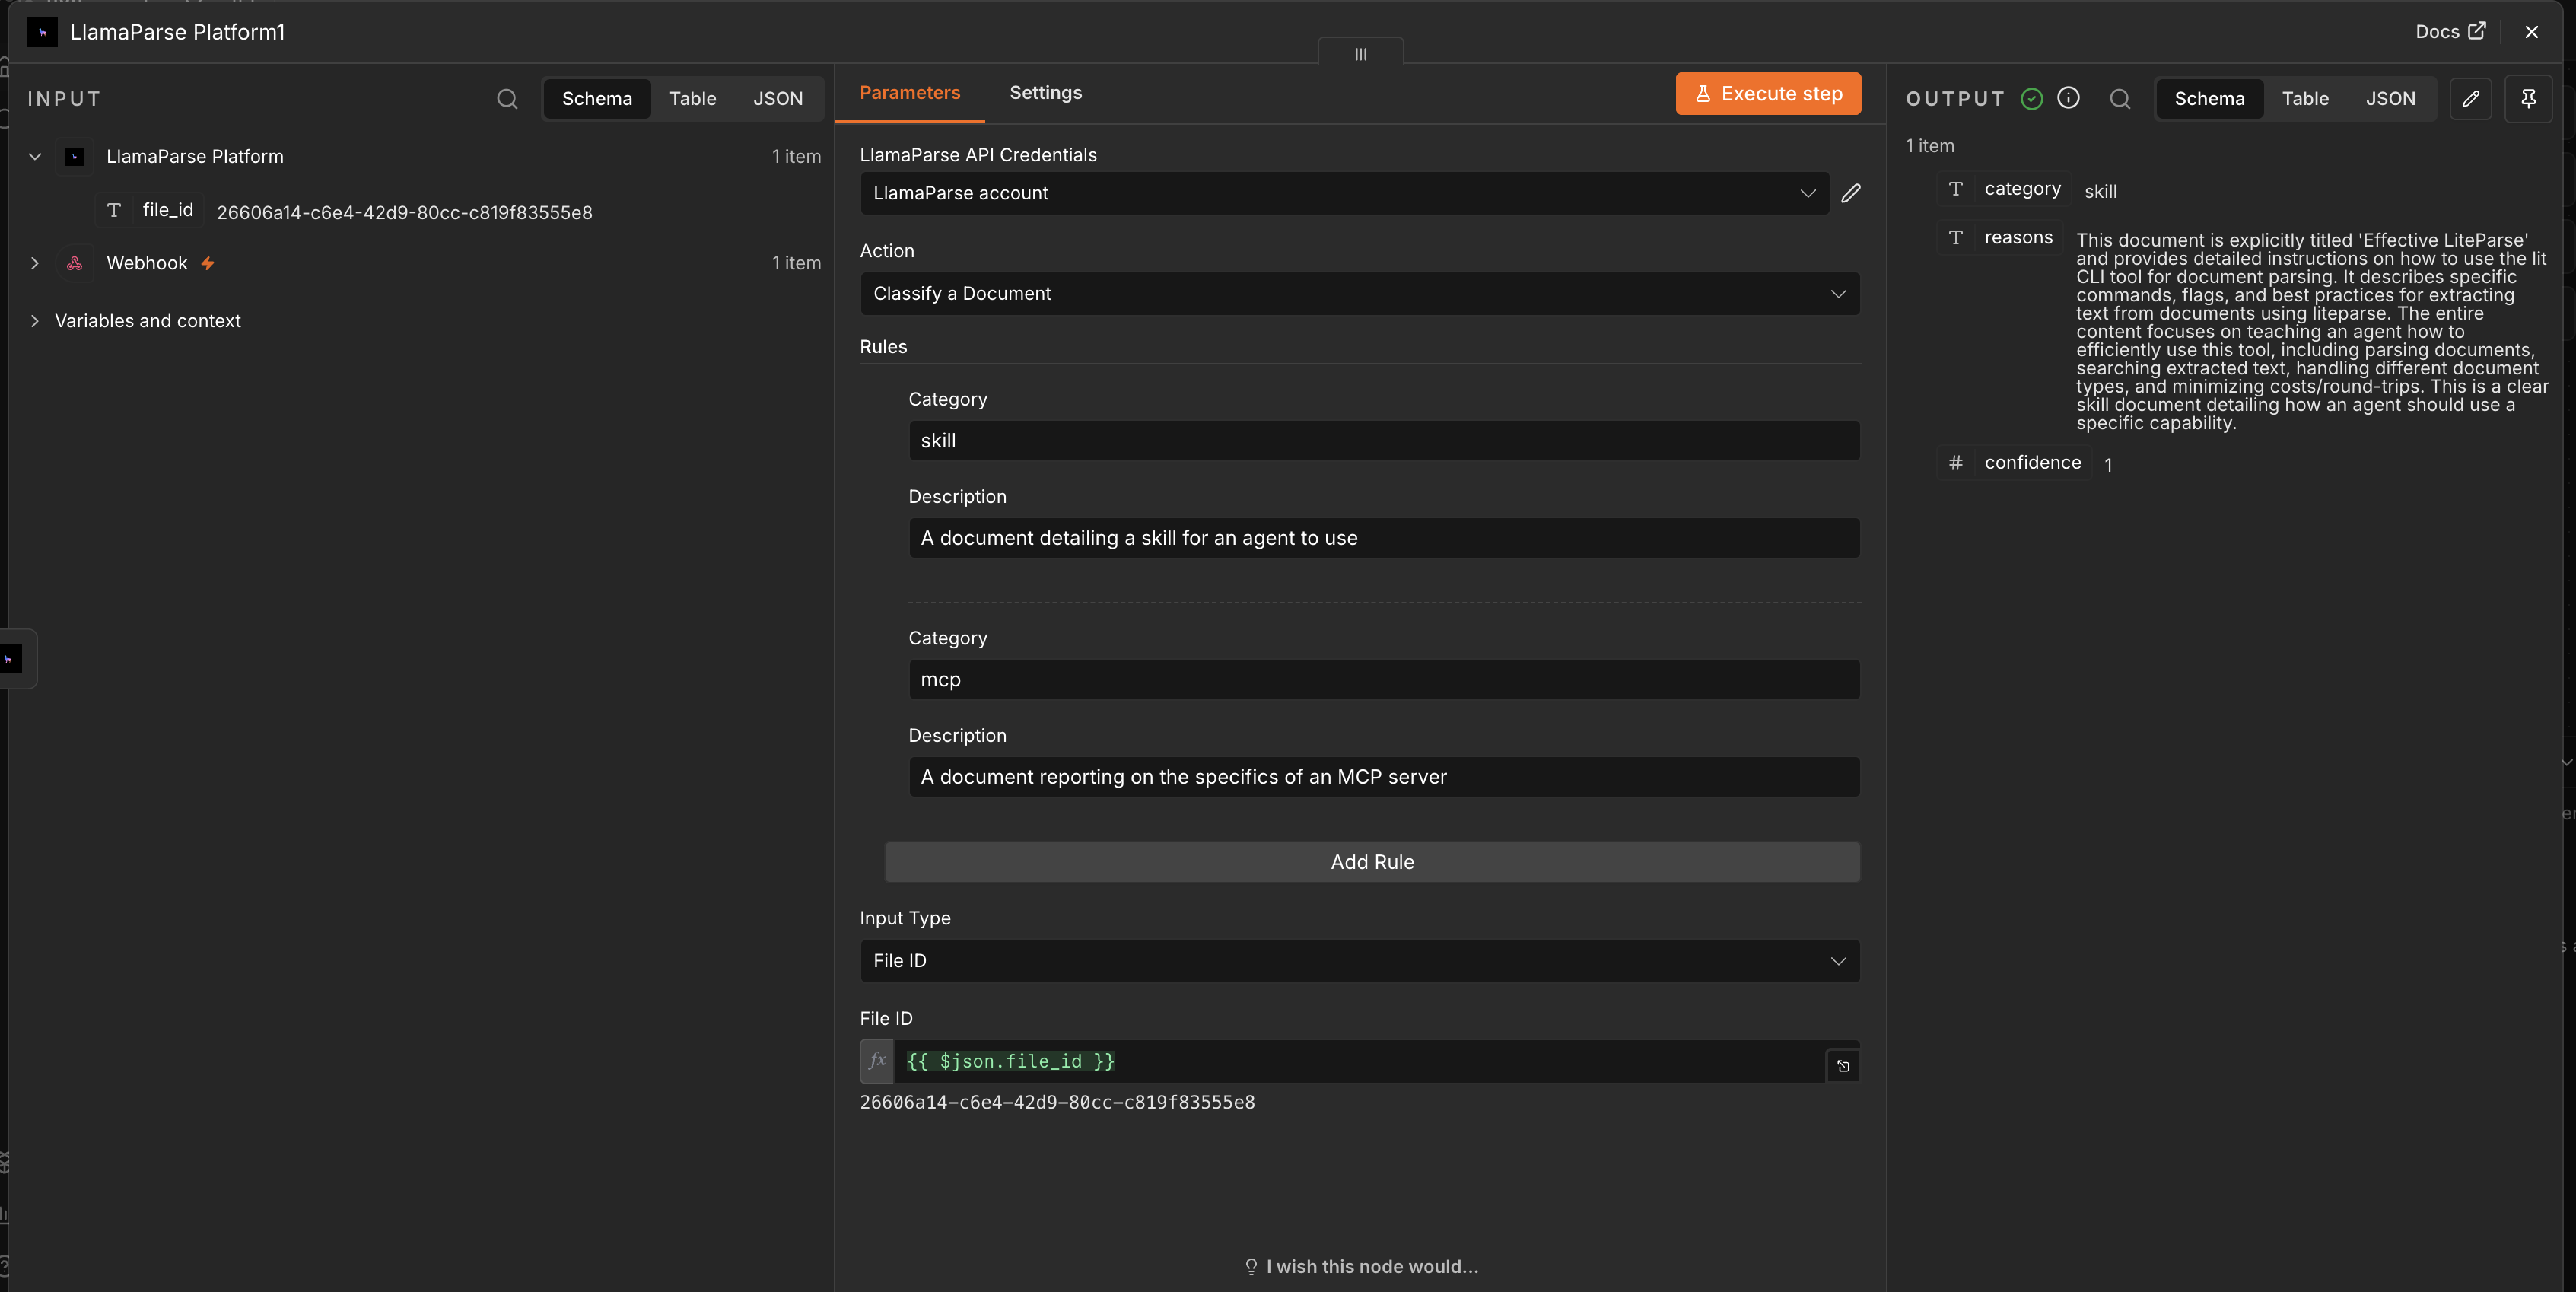Pin the output data
Image resolution: width=2576 pixels, height=1292 pixels.
pos(2528,99)
